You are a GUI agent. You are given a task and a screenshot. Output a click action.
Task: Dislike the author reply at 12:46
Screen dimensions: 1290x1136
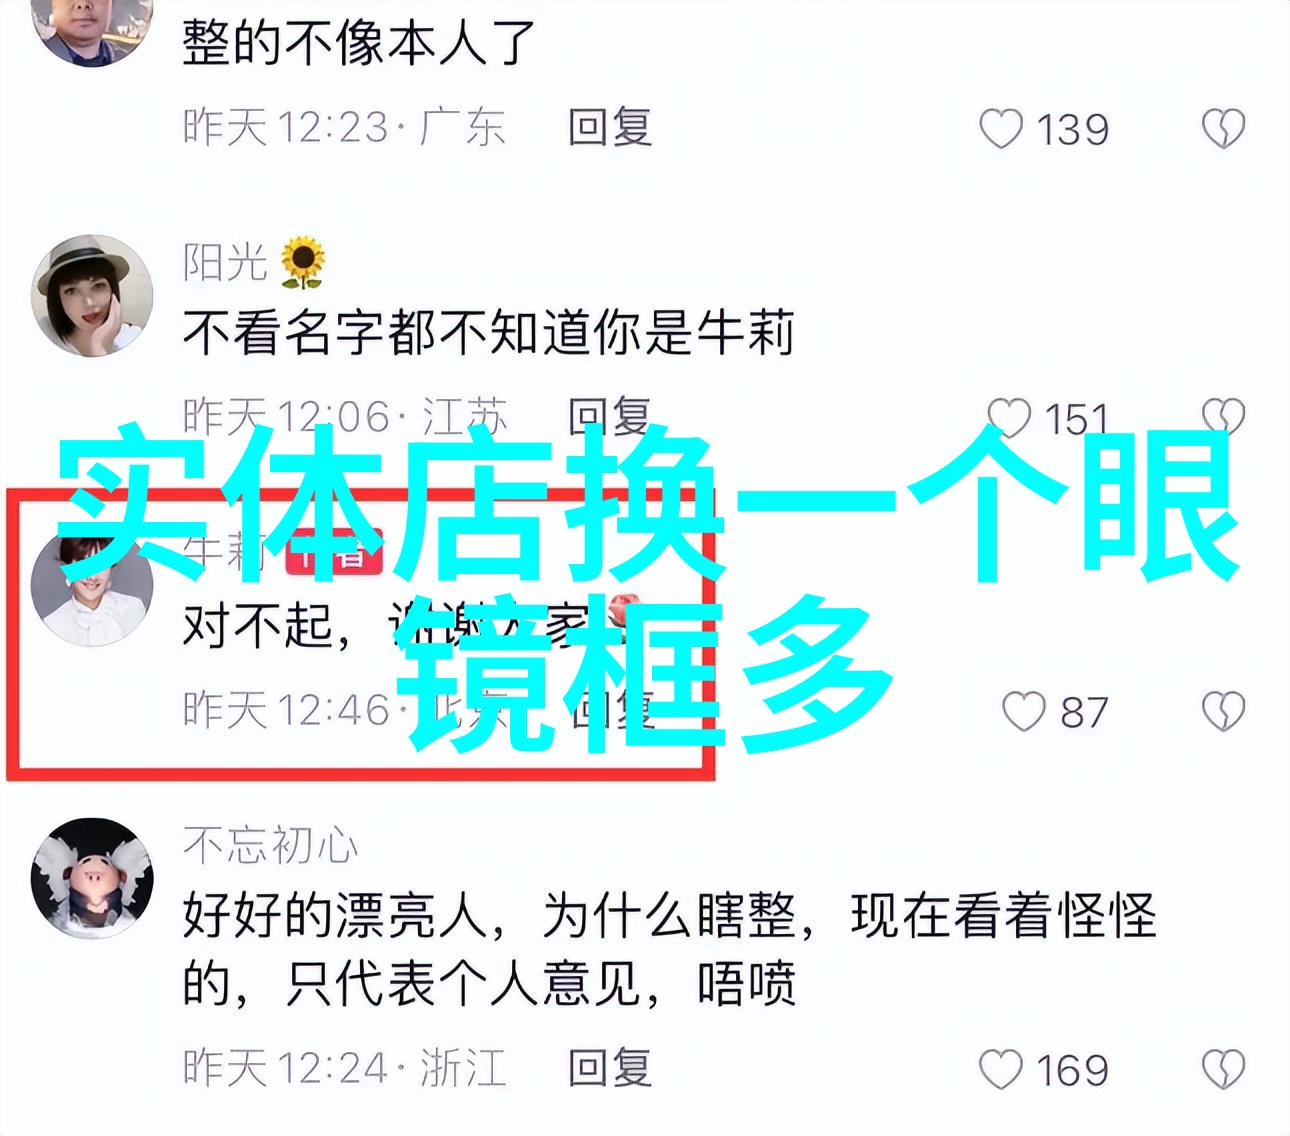(1222, 712)
